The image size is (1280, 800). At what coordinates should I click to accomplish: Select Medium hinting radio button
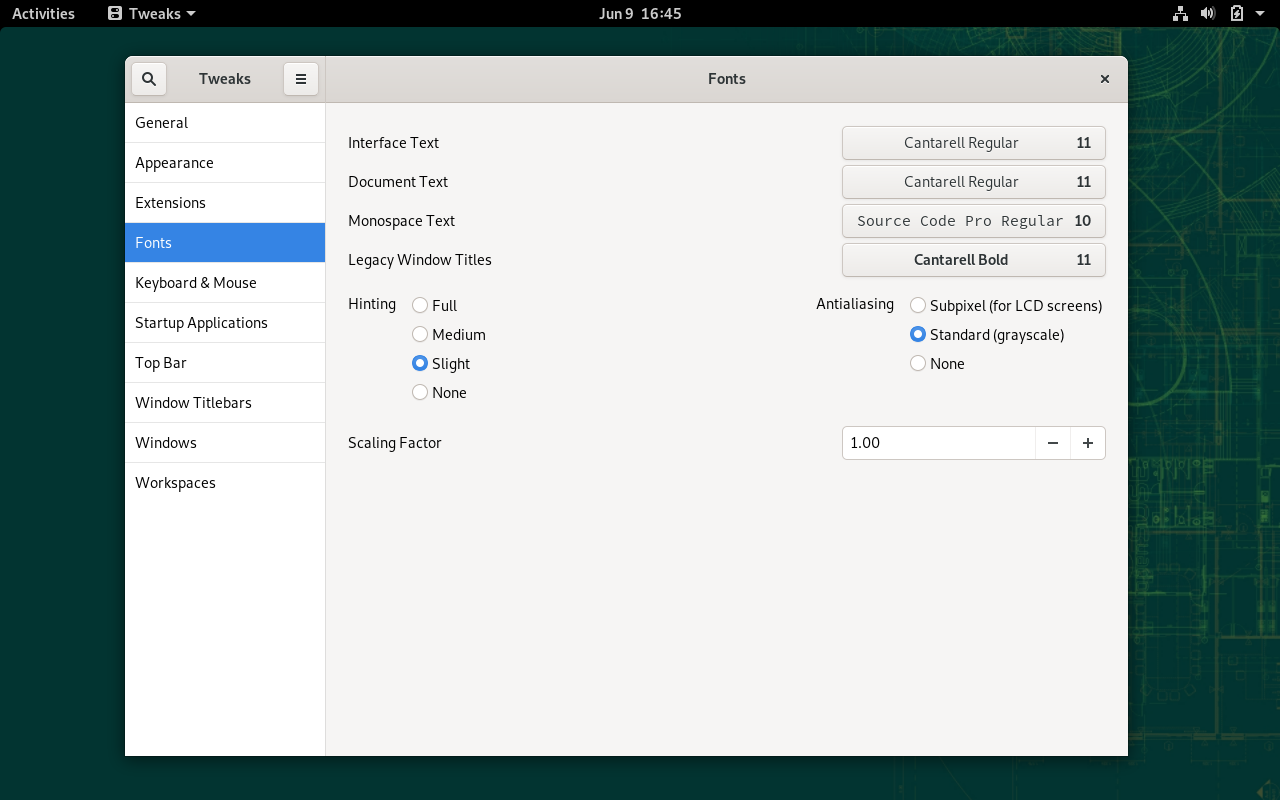(420, 335)
